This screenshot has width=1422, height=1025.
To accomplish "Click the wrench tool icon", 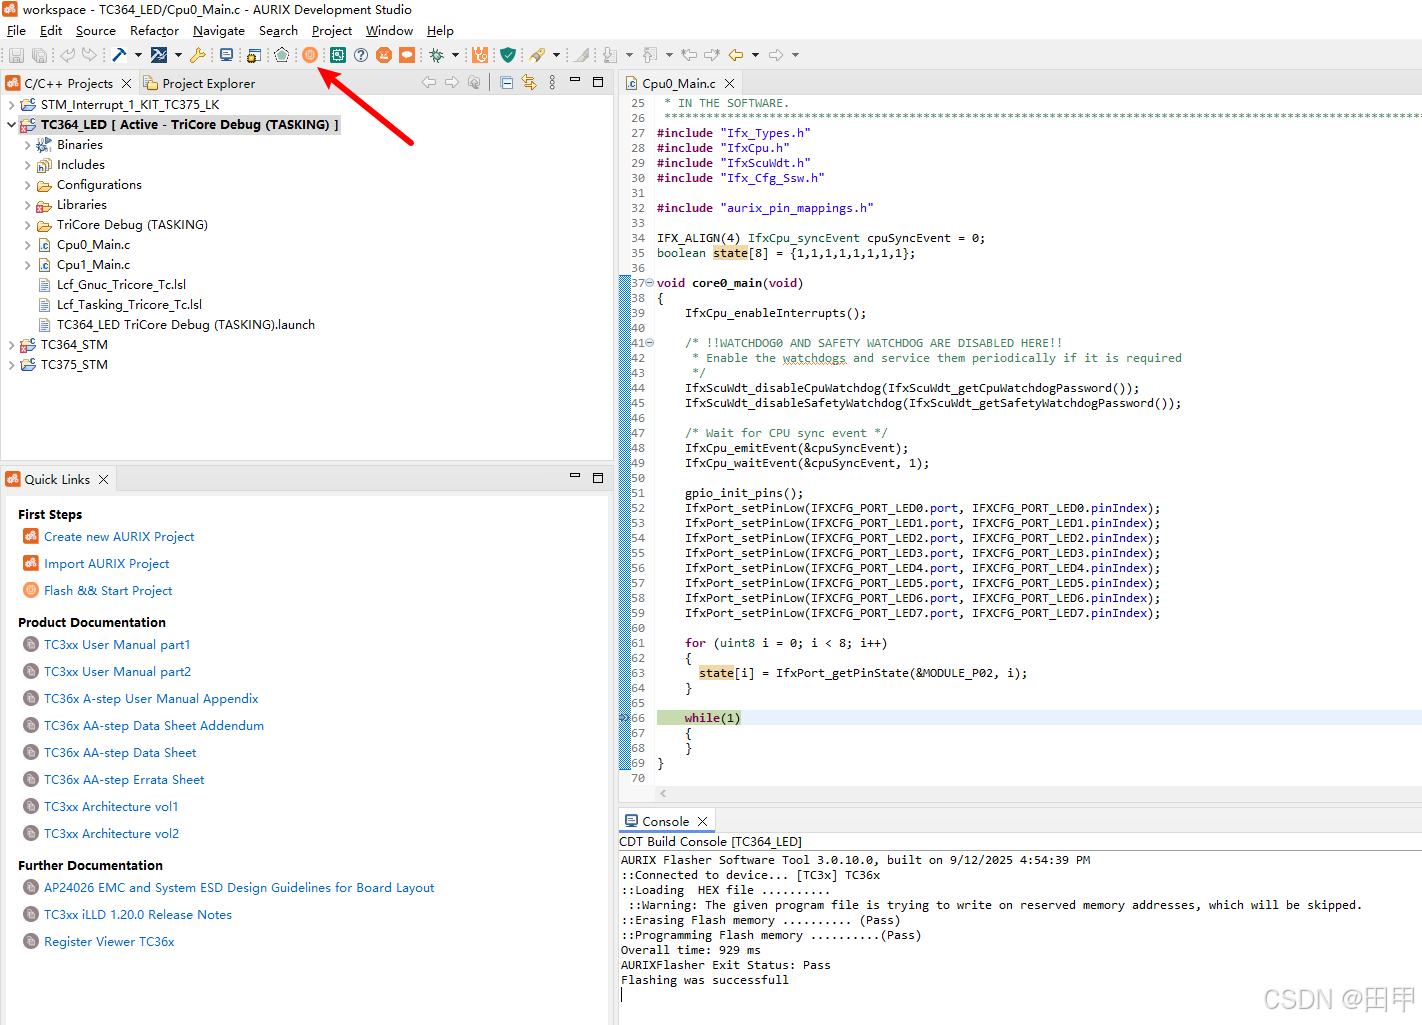I will (x=198, y=55).
